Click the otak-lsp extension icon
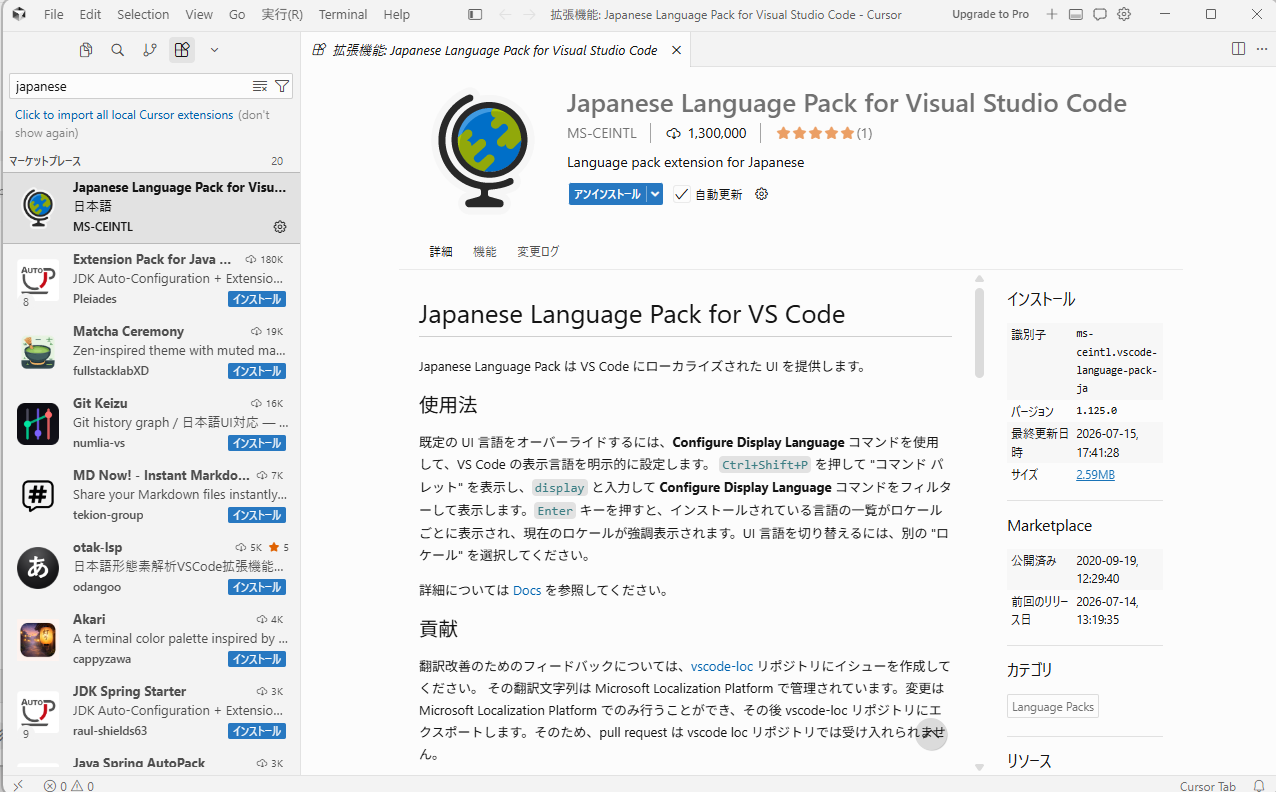The height and width of the screenshot is (792, 1276). [x=38, y=567]
